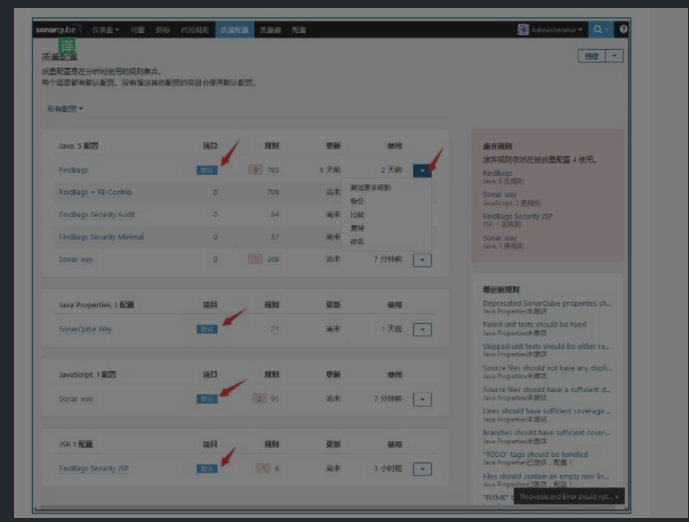This screenshot has height=522, width=689.
Task: Open actions dropdown for the SonarQube Way row
Action: coord(422,329)
